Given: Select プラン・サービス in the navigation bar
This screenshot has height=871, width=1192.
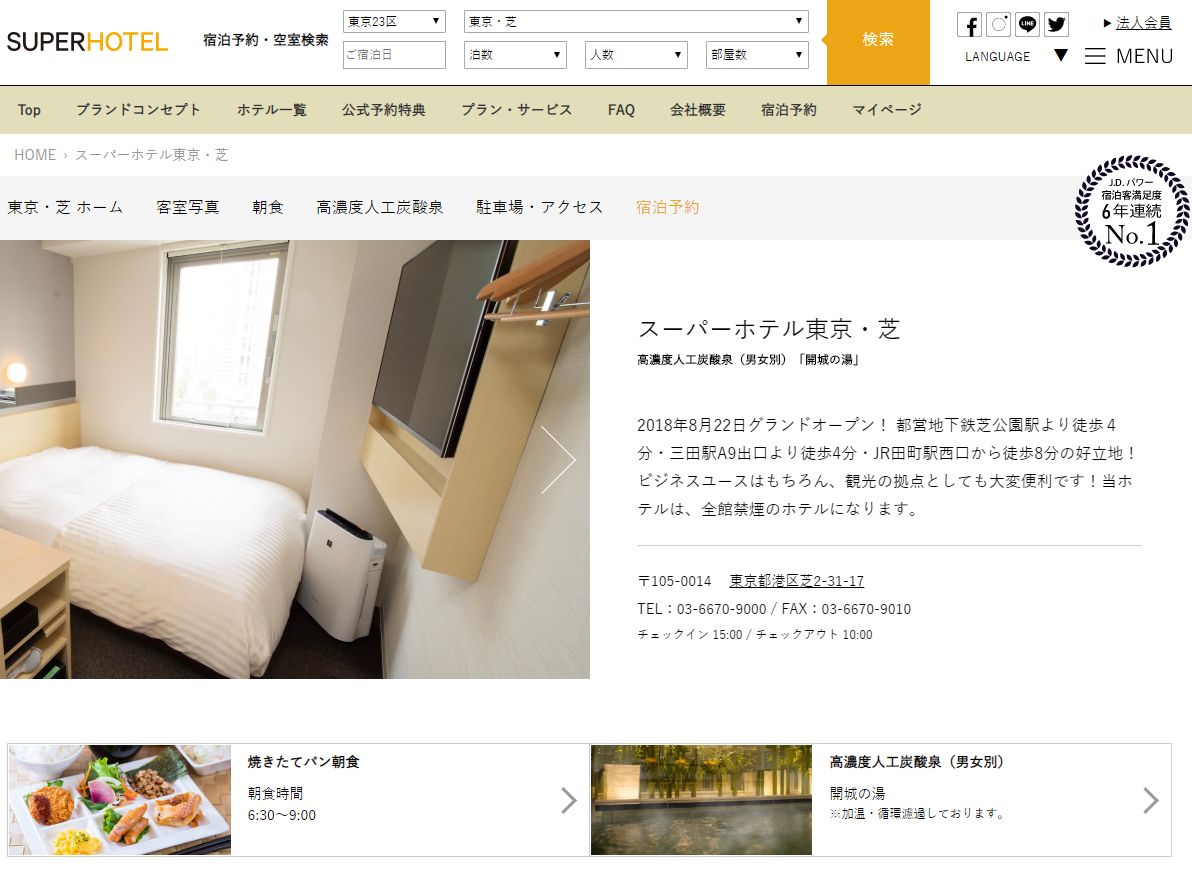Looking at the screenshot, I should [516, 109].
